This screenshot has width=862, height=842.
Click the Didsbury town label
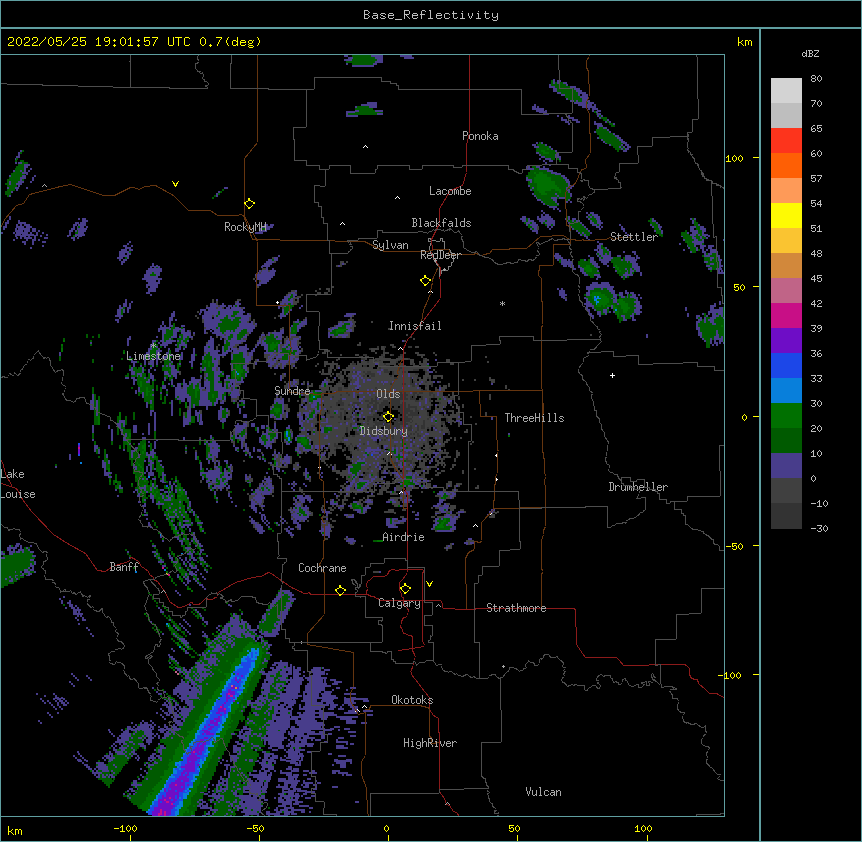pyautogui.click(x=384, y=431)
